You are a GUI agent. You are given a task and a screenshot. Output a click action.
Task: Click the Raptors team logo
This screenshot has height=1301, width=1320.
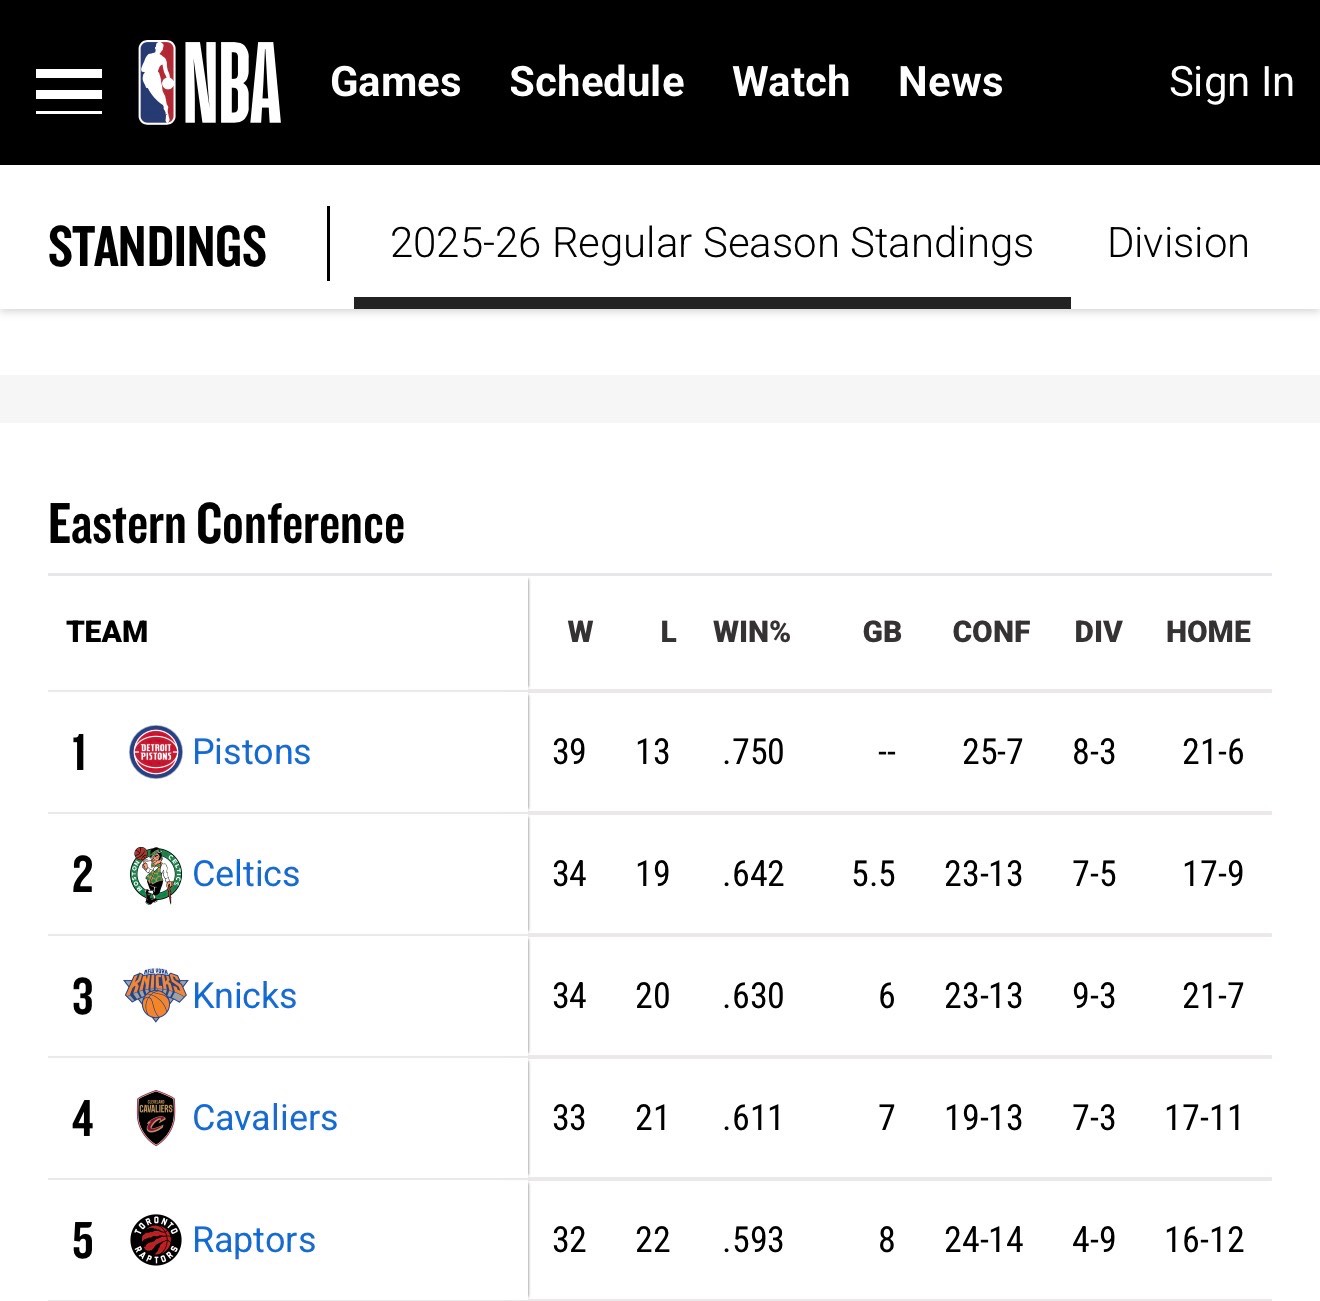tap(156, 1240)
